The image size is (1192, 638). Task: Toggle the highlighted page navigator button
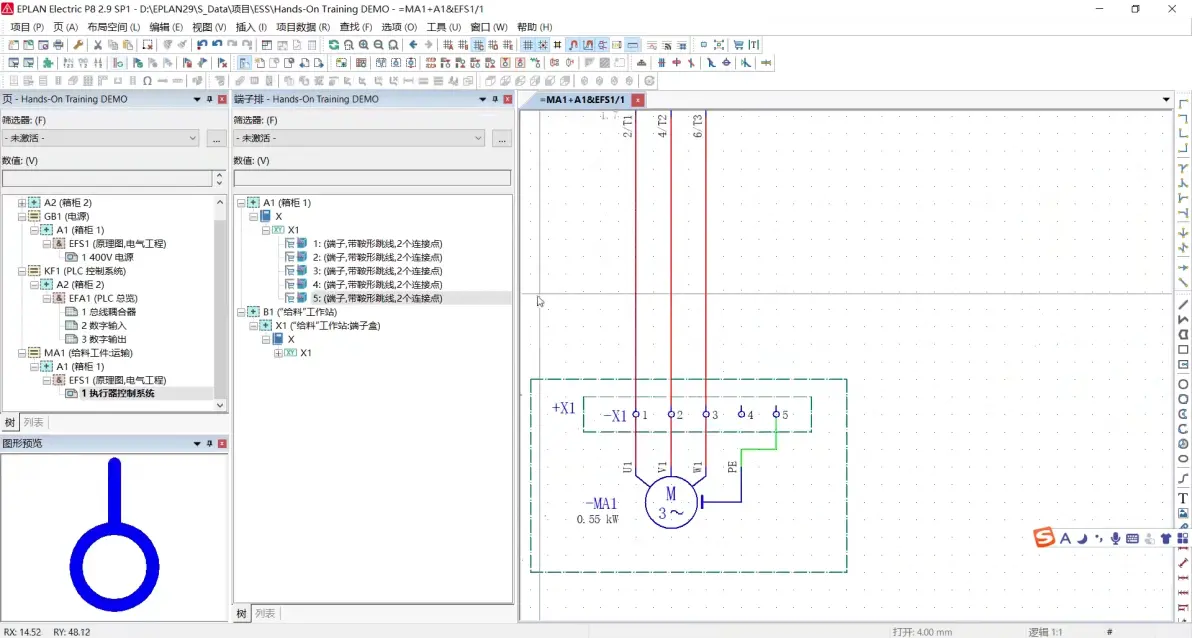tap(244, 63)
